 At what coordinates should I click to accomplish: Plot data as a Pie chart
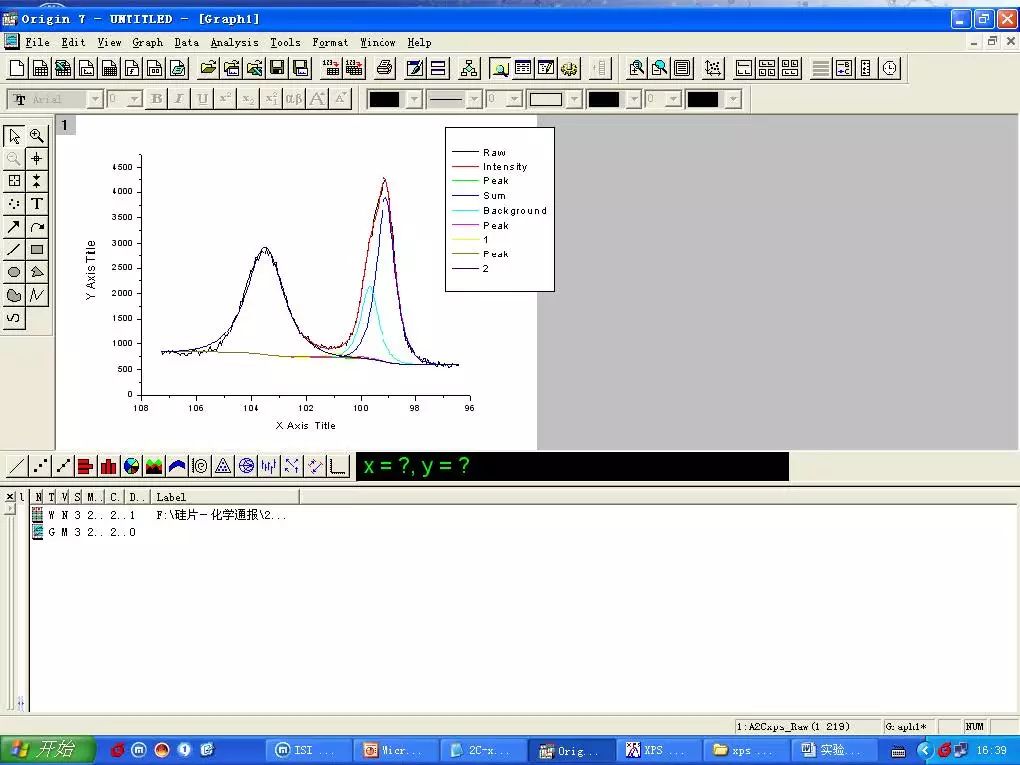click(131, 466)
